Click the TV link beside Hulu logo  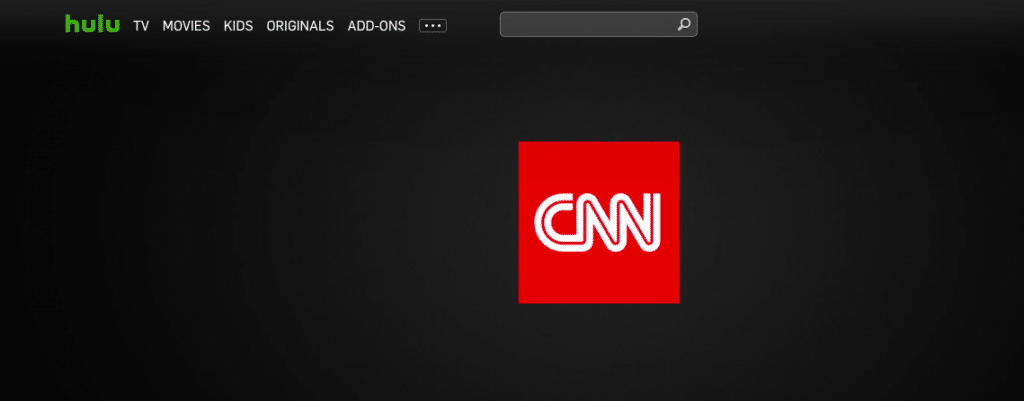pos(141,26)
